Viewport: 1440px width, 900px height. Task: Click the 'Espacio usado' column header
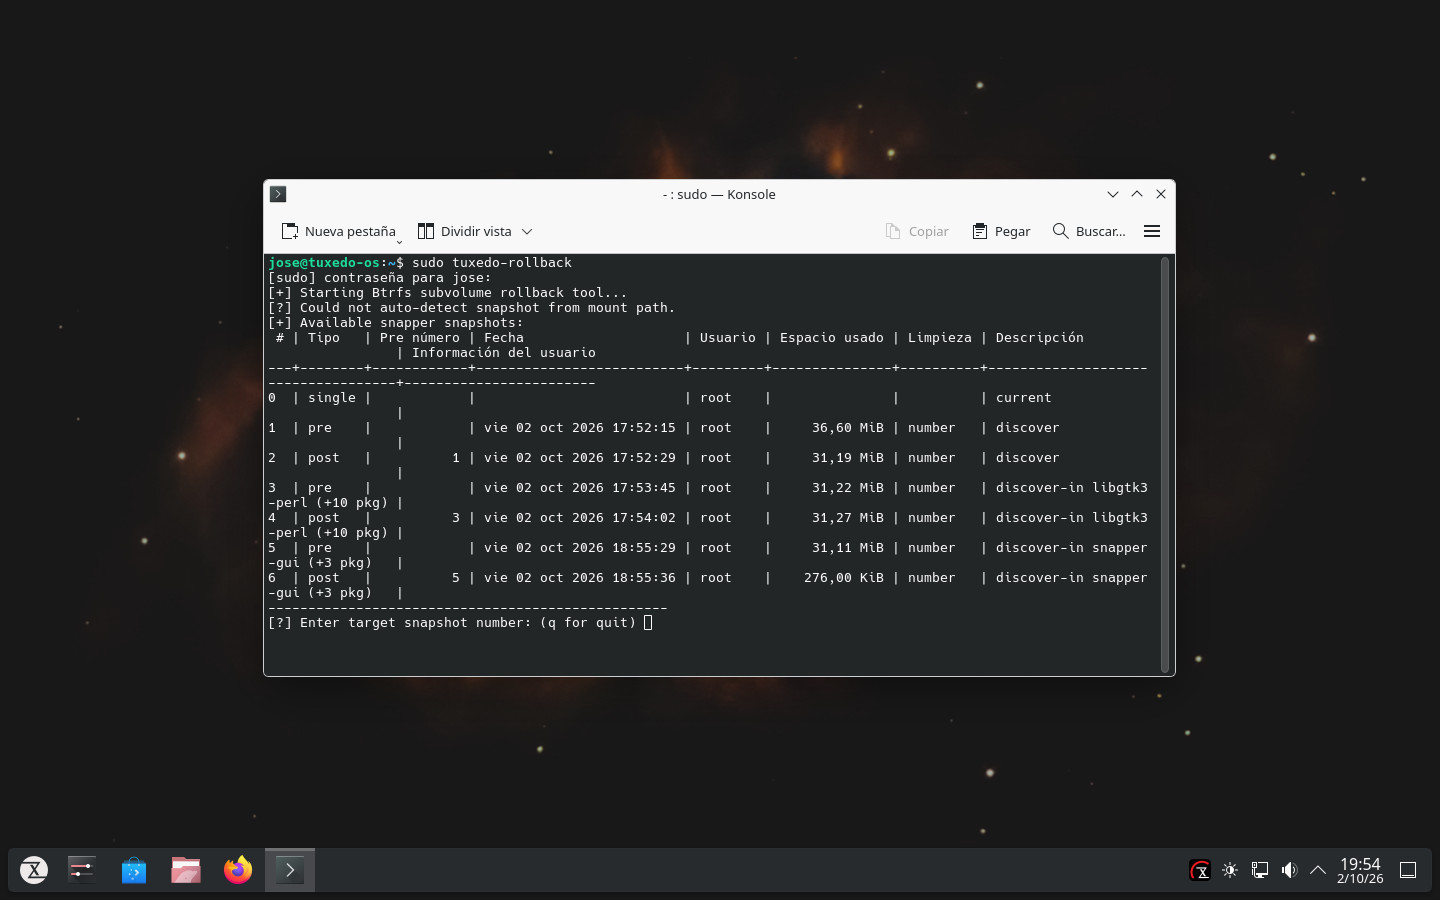point(832,338)
